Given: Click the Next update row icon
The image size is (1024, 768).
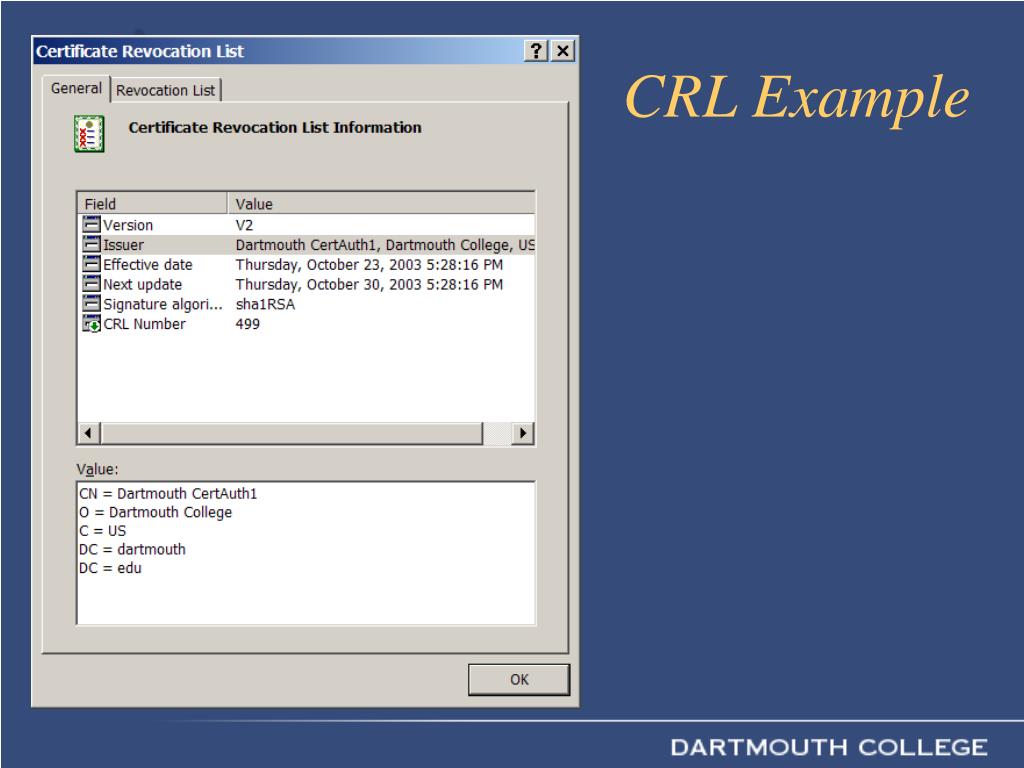Looking at the screenshot, I should tap(91, 284).
